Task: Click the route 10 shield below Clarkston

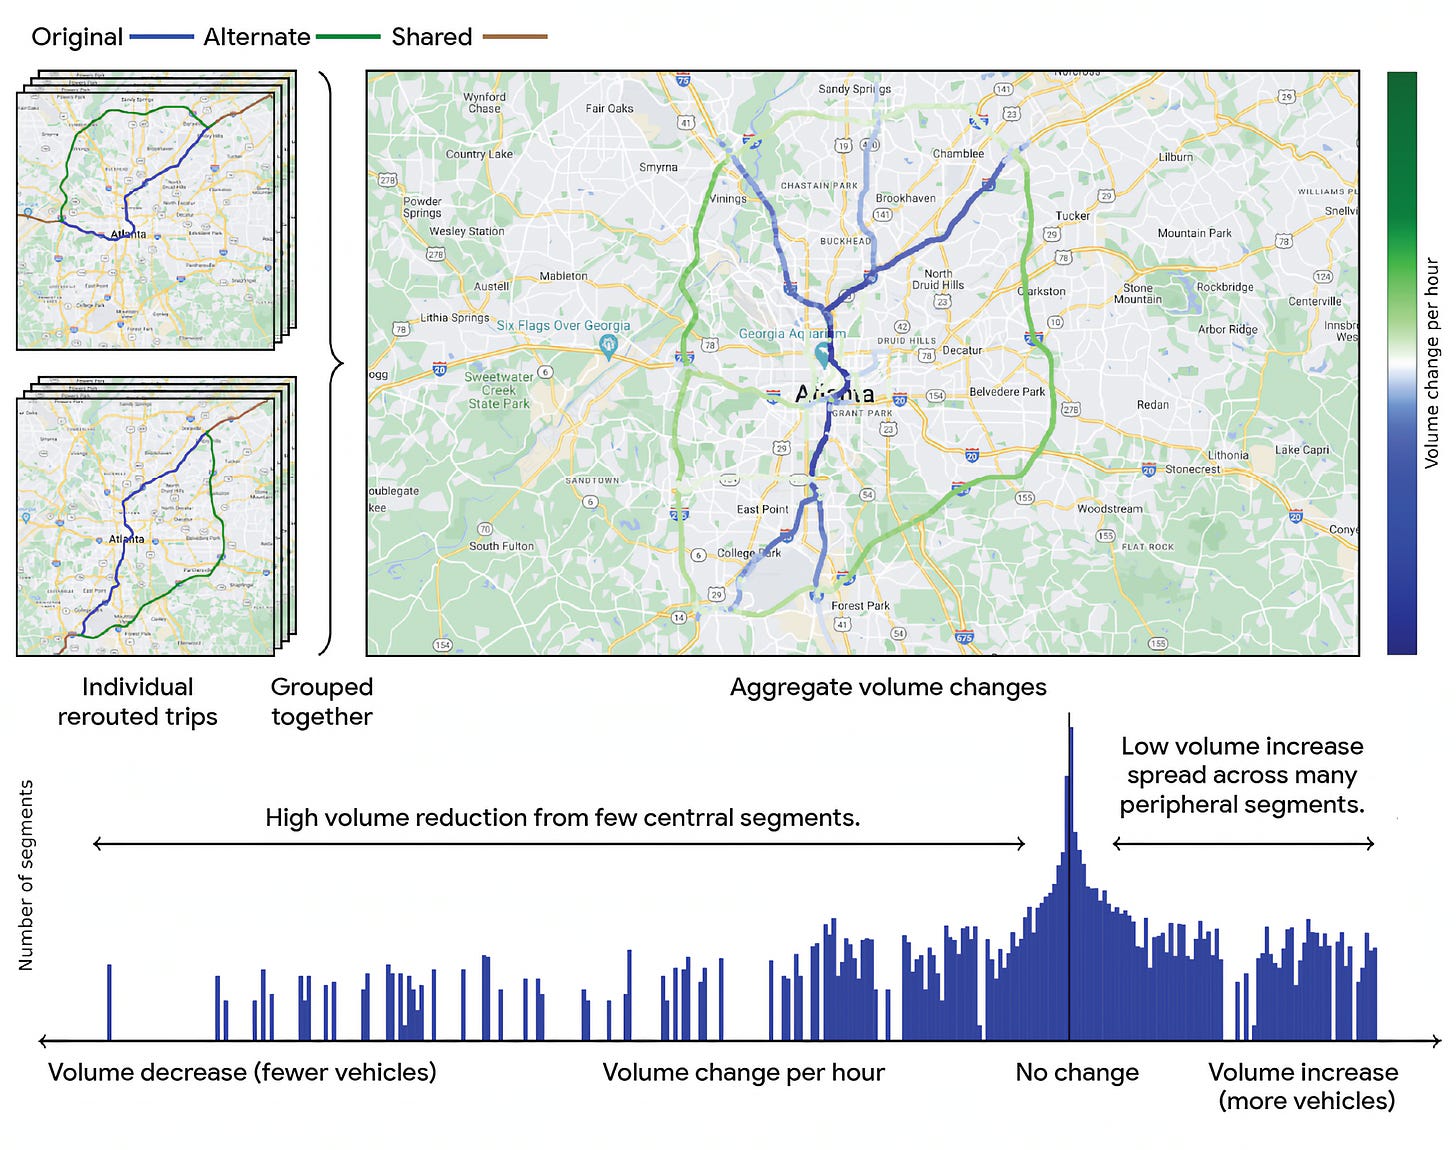Action: click(1055, 322)
